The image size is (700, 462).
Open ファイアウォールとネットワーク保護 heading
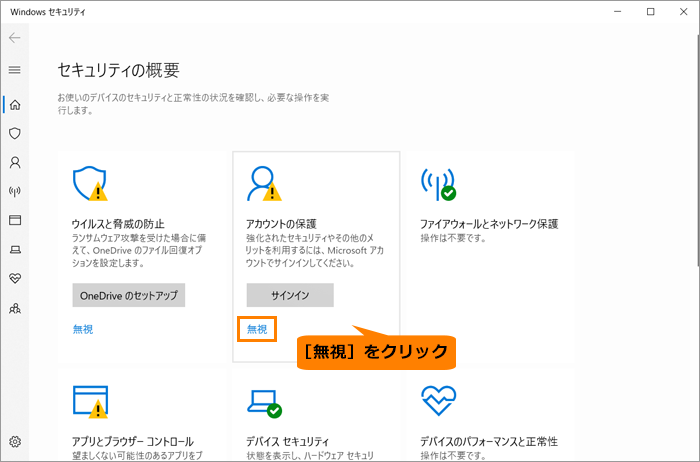pyautogui.click(x=489, y=224)
